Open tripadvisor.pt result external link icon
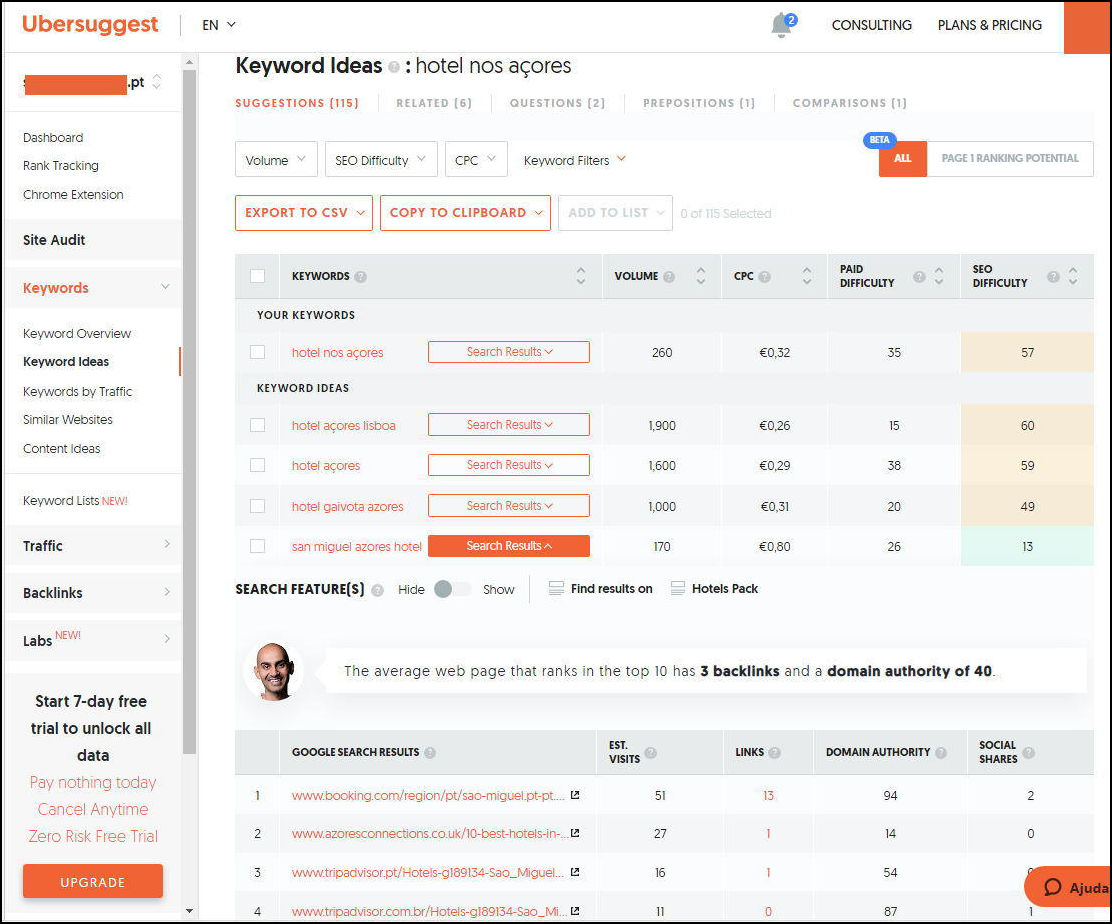Image resolution: width=1112 pixels, height=924 pixels. 575,872
